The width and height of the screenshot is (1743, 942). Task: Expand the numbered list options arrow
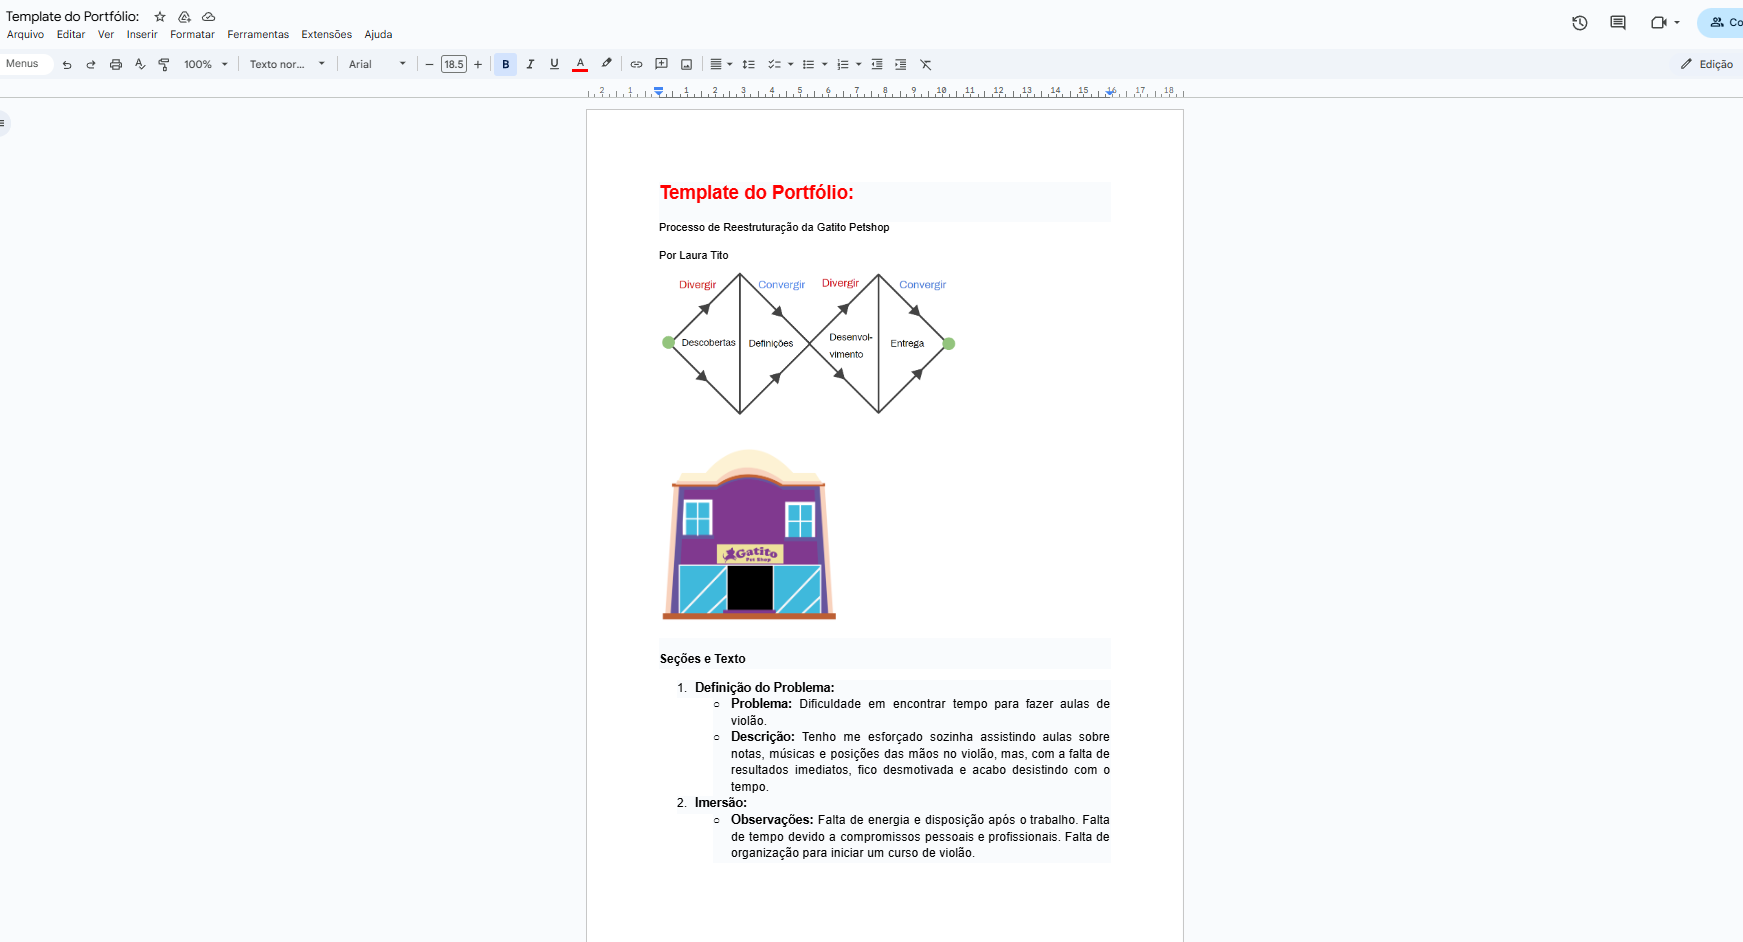tap(859, 64)
